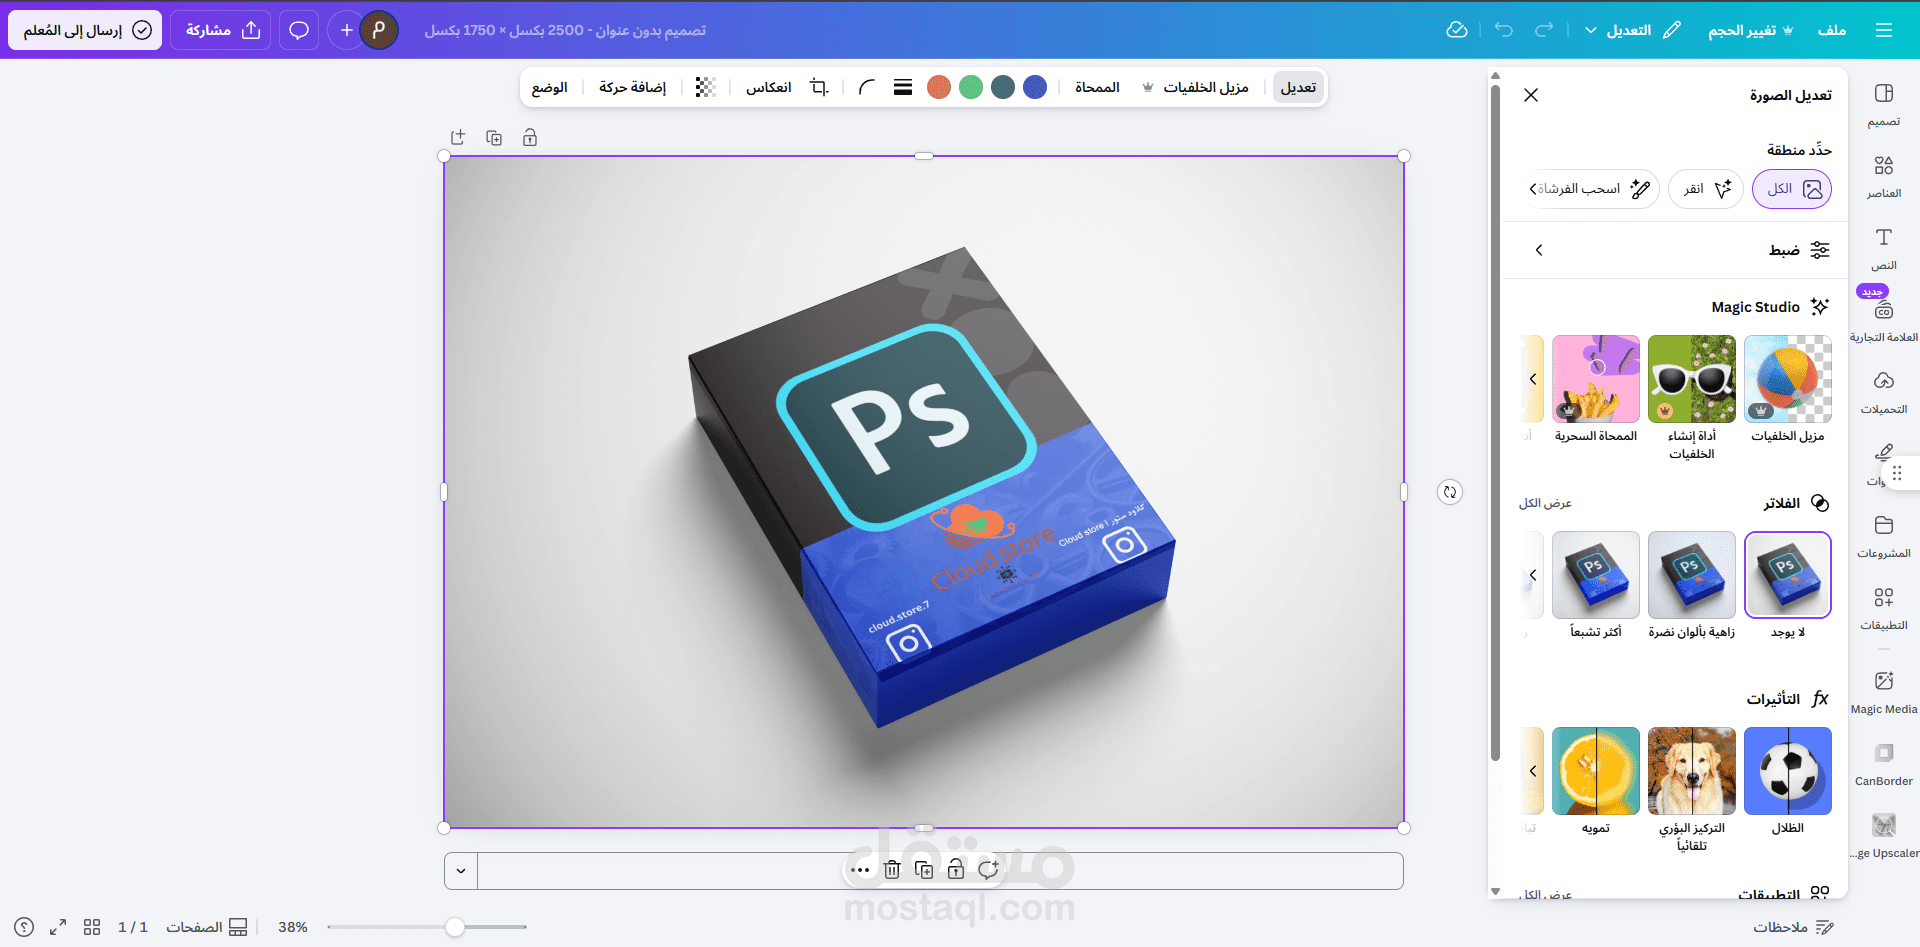Apply التركيز البؤري تلقائياً auto focus effect
This screenshot has height=947, width=1920.
coord(1692,771)
